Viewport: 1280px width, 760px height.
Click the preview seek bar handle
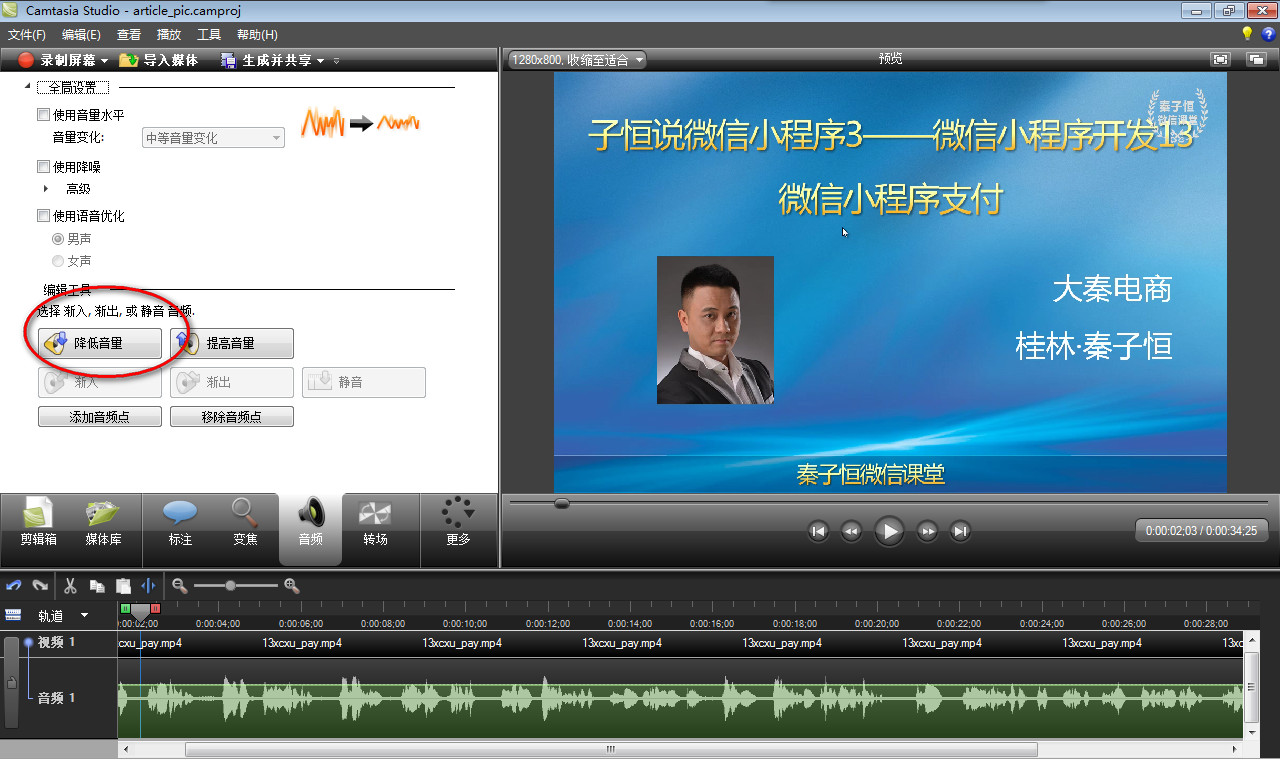562,503
